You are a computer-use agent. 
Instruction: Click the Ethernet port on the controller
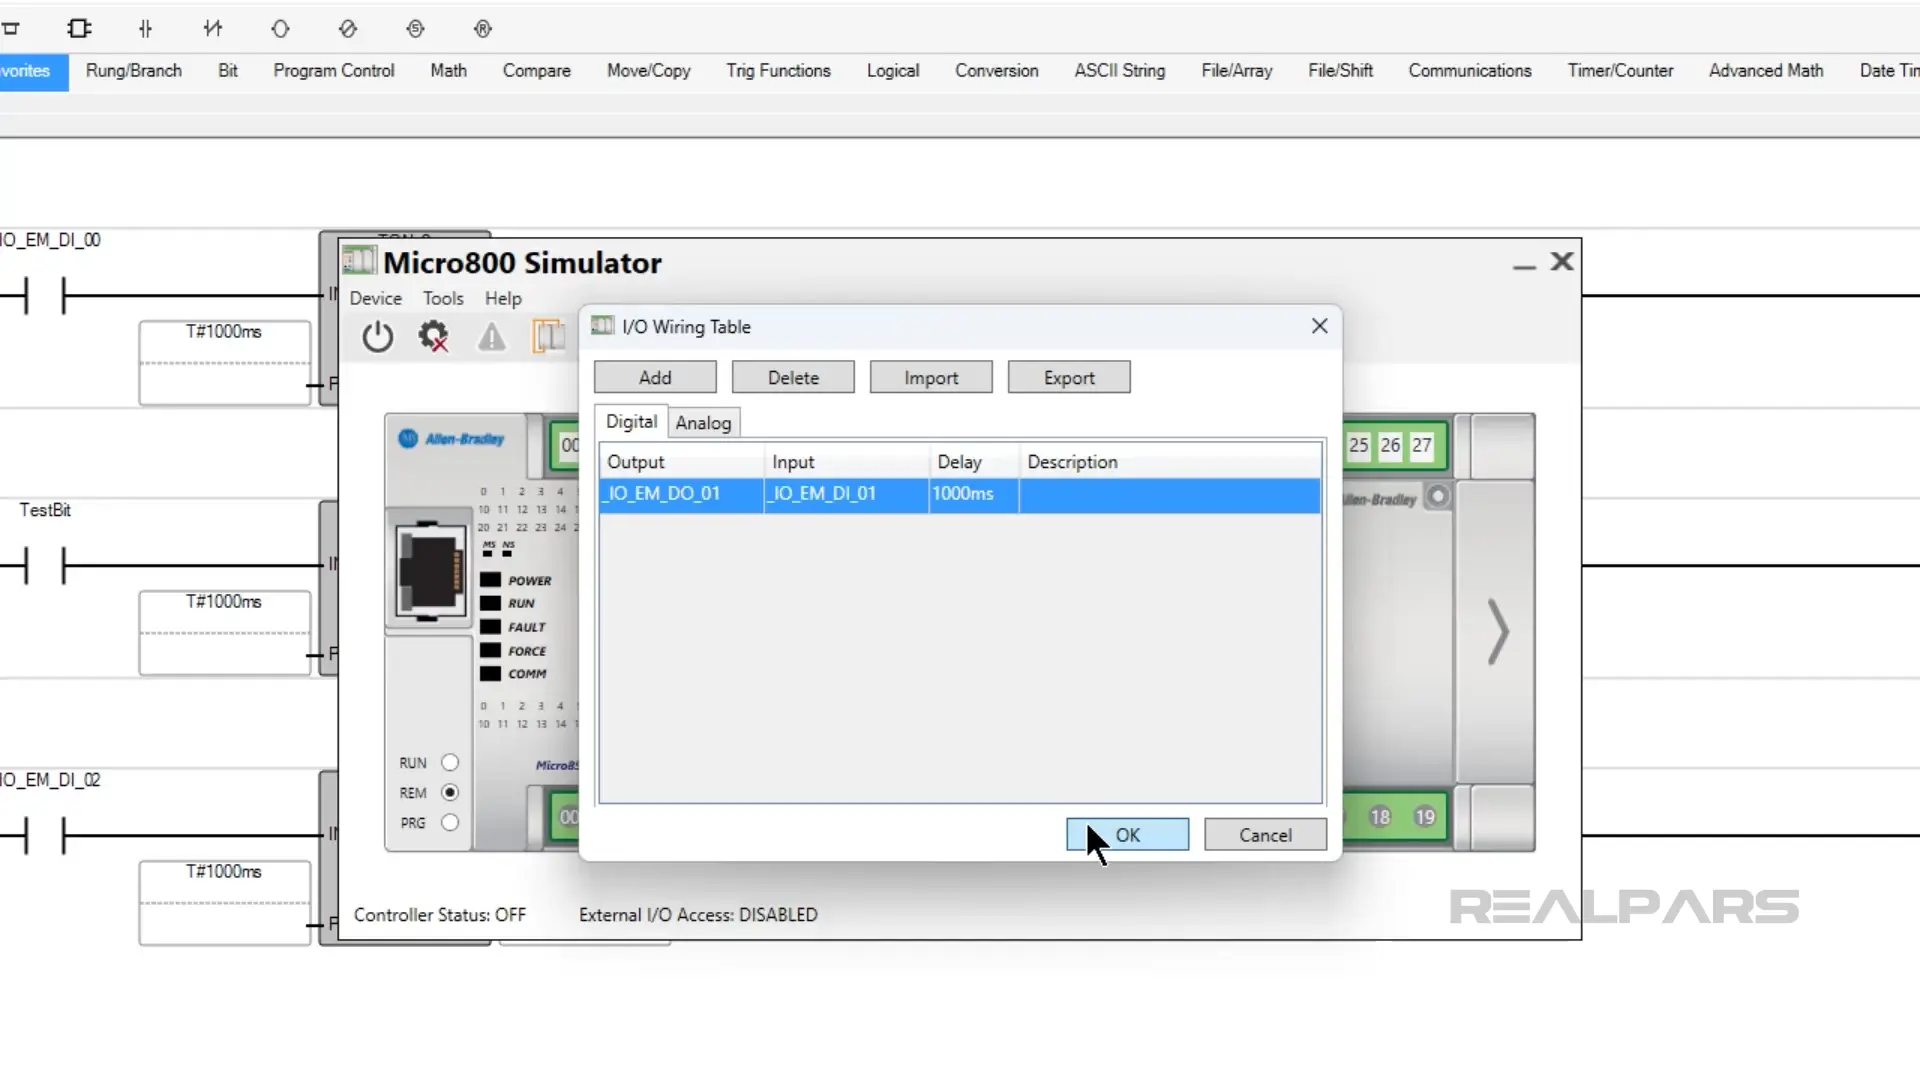[430, 571]
